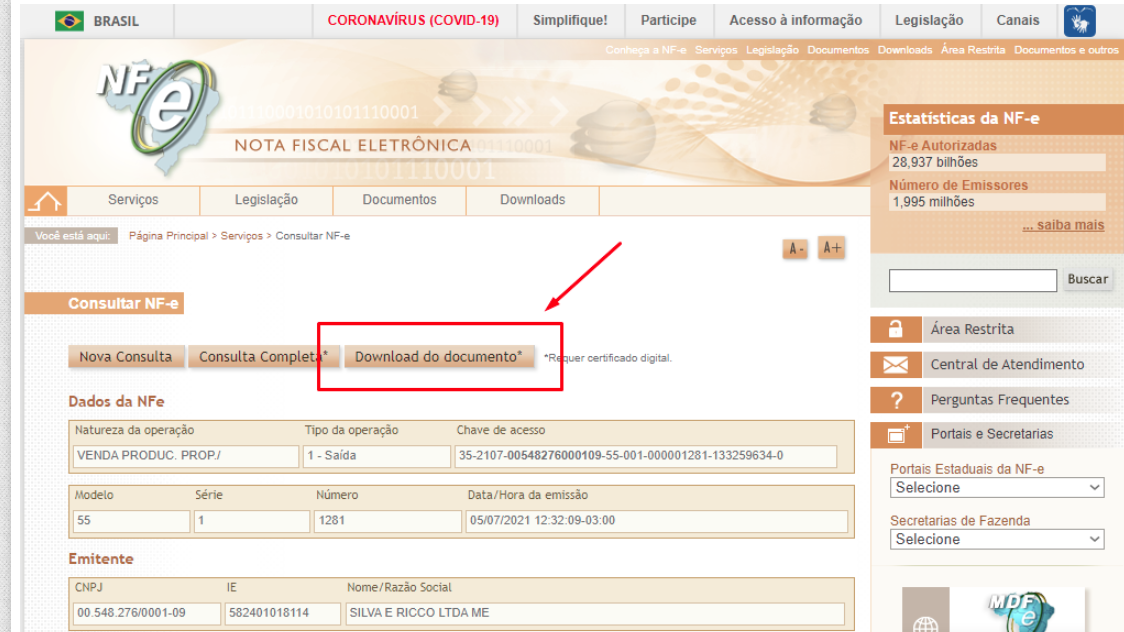The image size is (1124, 632).
Task: Open the Legislação main menu
Action: click(267, 200)
